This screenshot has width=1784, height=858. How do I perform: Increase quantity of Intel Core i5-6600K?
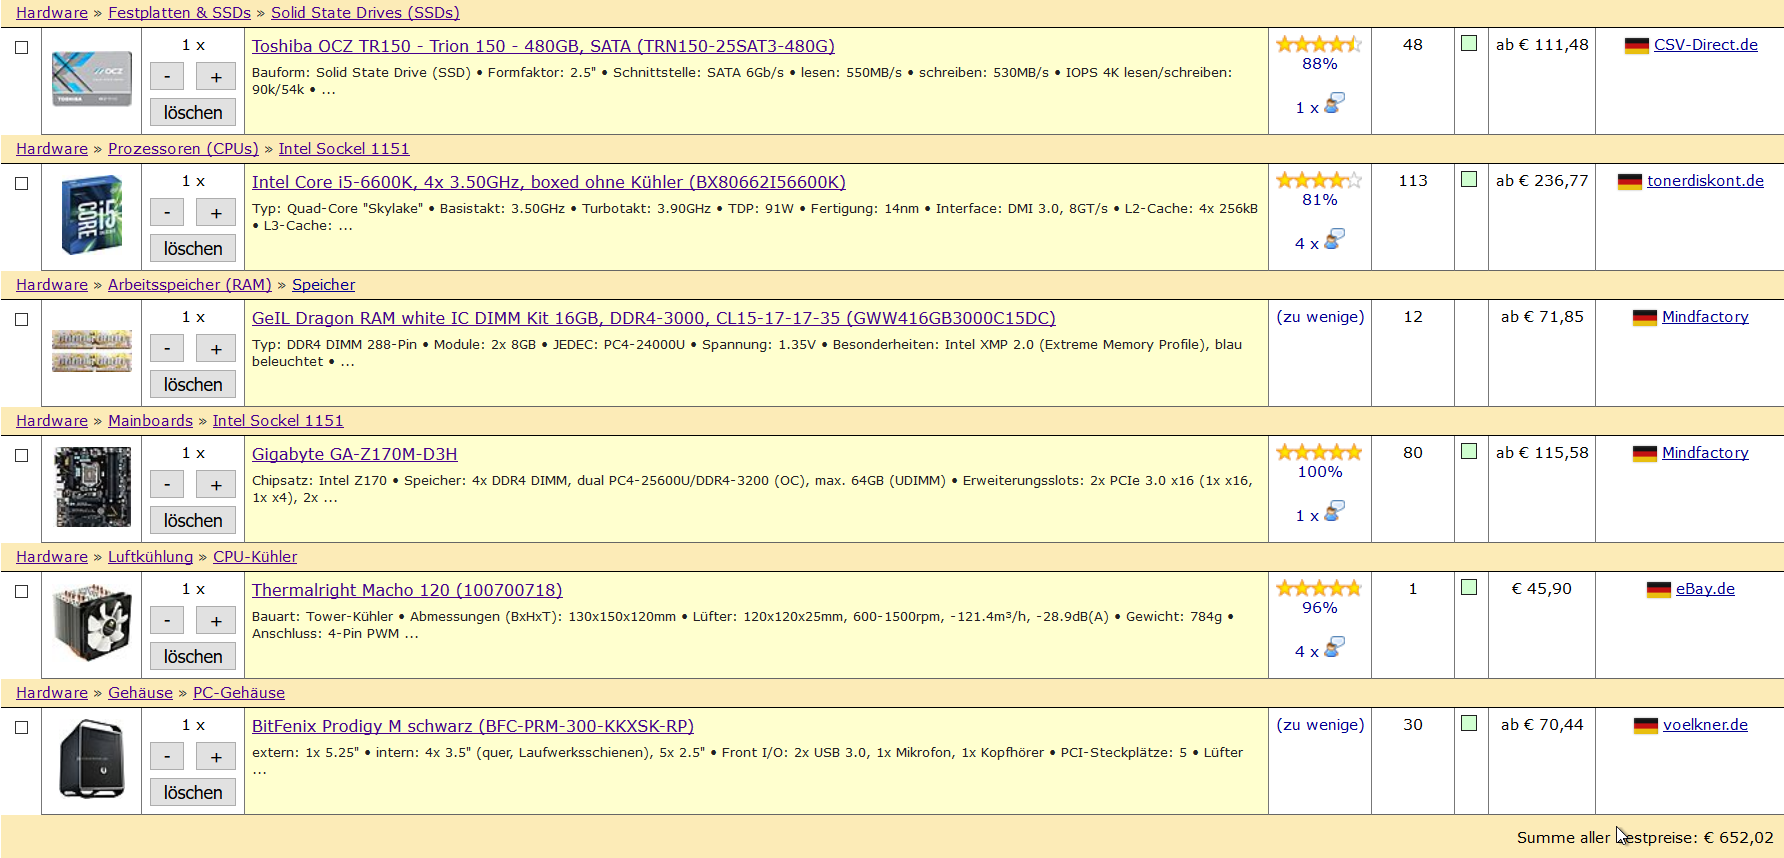(x=216, y=213)
